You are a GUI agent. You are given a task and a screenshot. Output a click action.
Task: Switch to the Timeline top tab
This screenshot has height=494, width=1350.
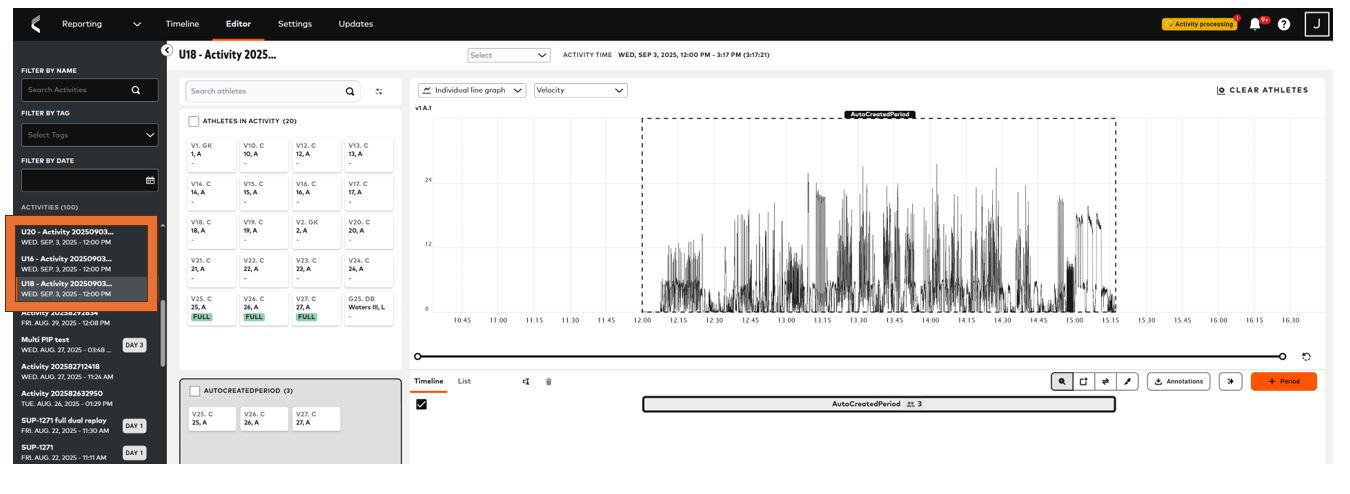point(182,24)
